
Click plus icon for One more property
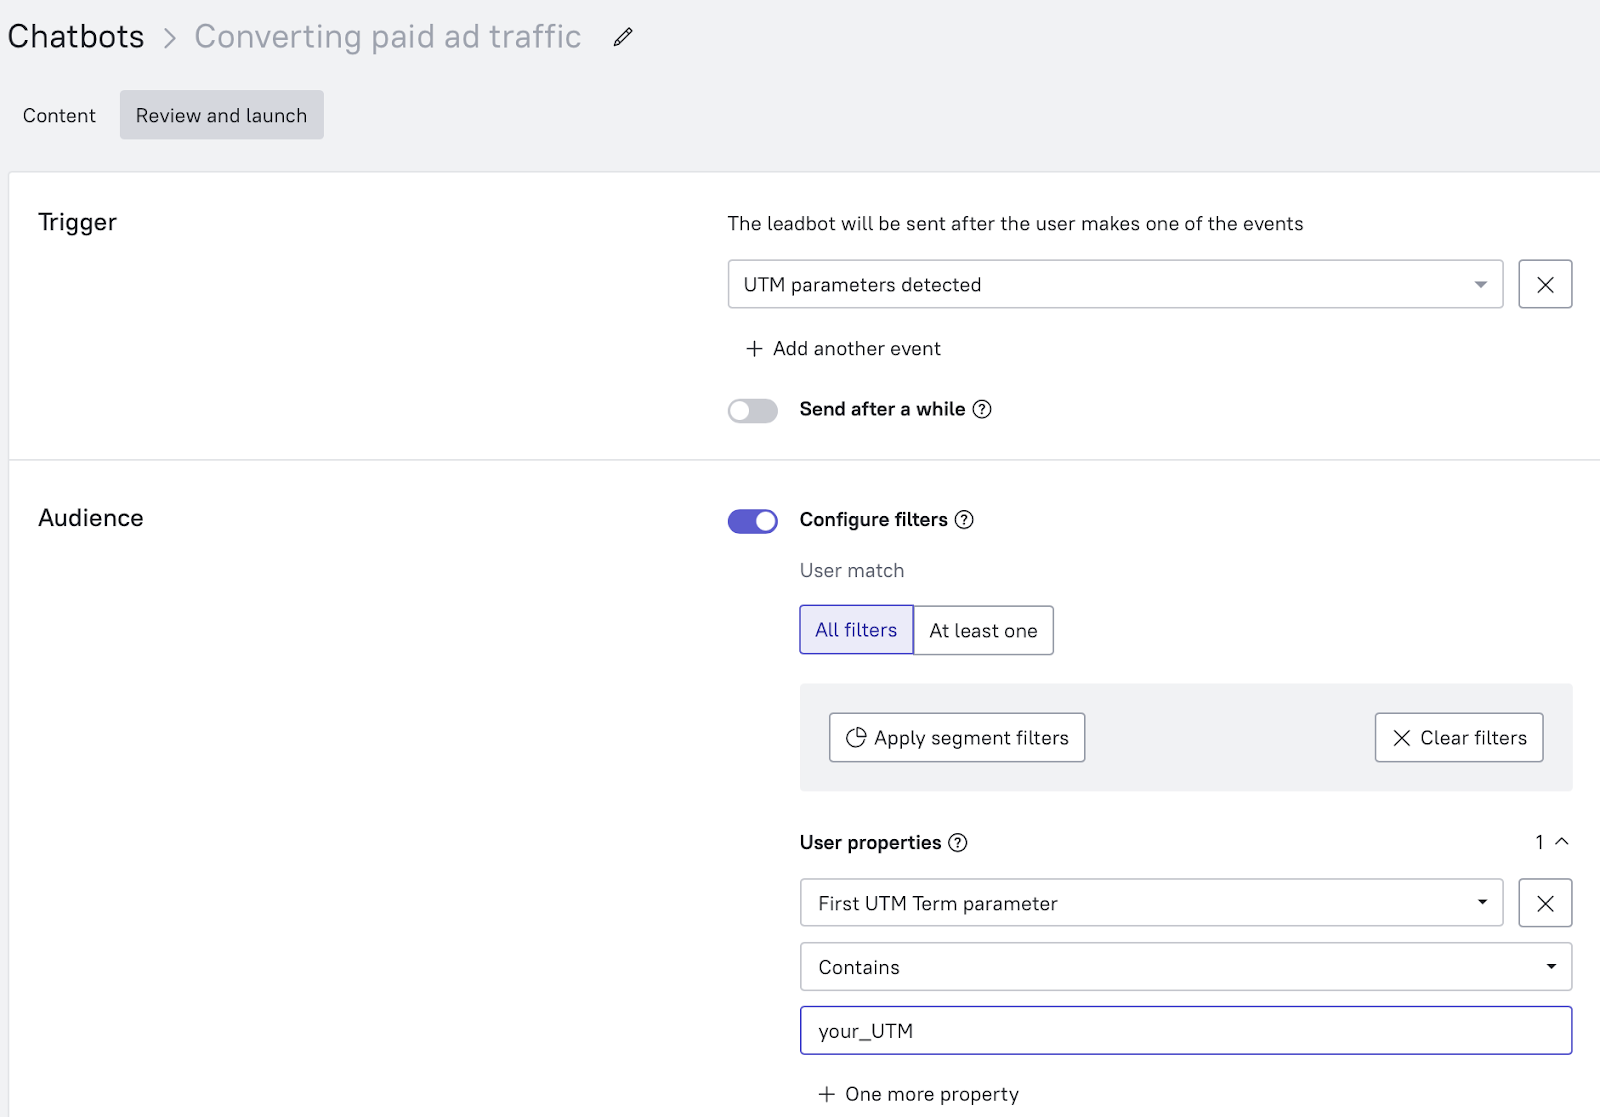coord(827,1094)
